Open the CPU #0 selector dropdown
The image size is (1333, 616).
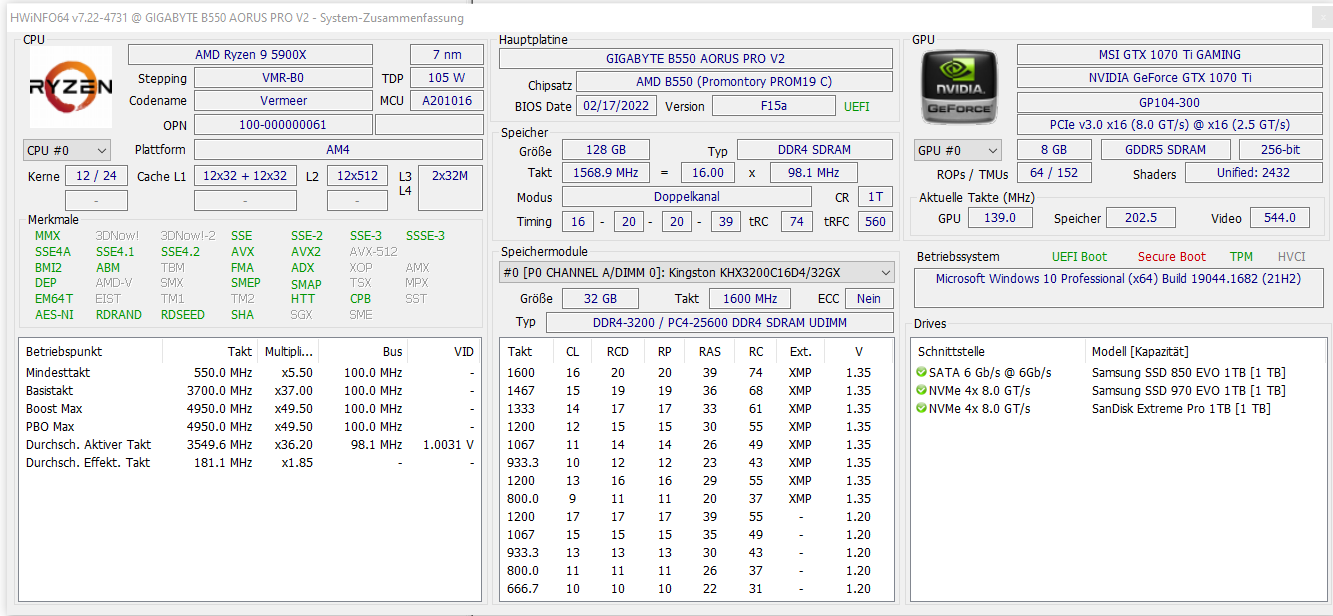(x=67, y=150)
